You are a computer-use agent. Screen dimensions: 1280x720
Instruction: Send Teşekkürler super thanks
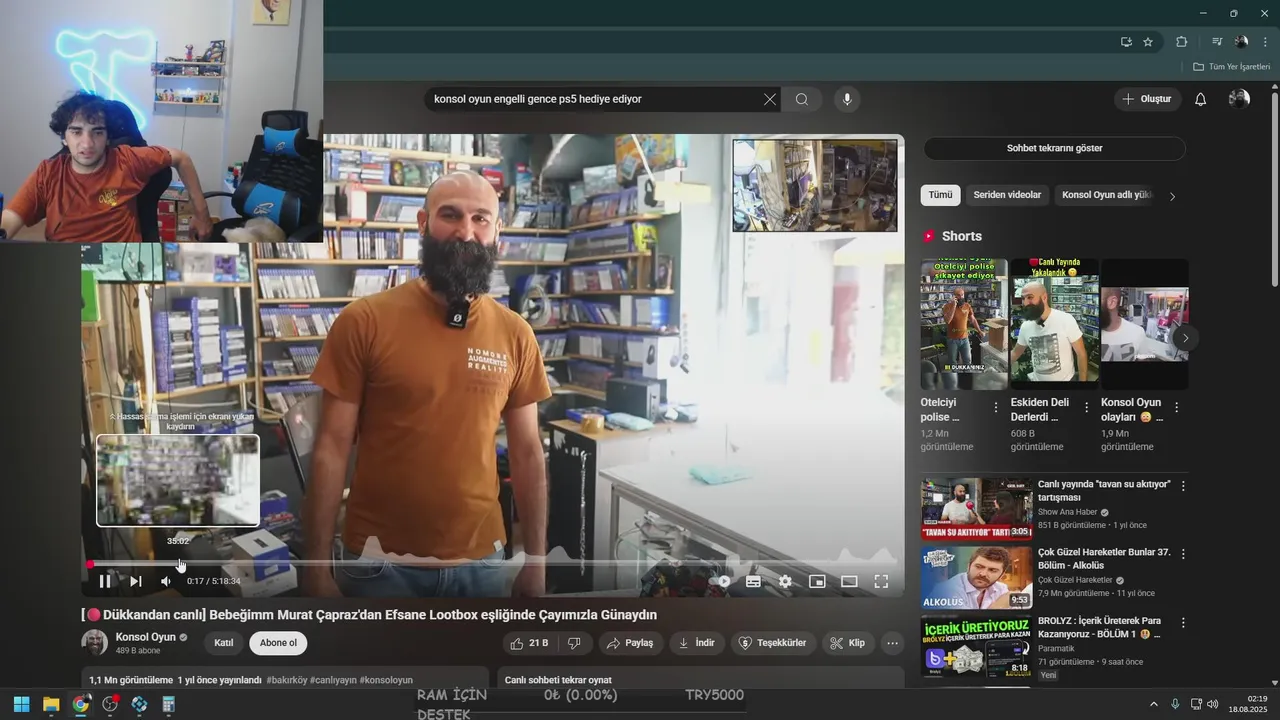tap(772, 643)
